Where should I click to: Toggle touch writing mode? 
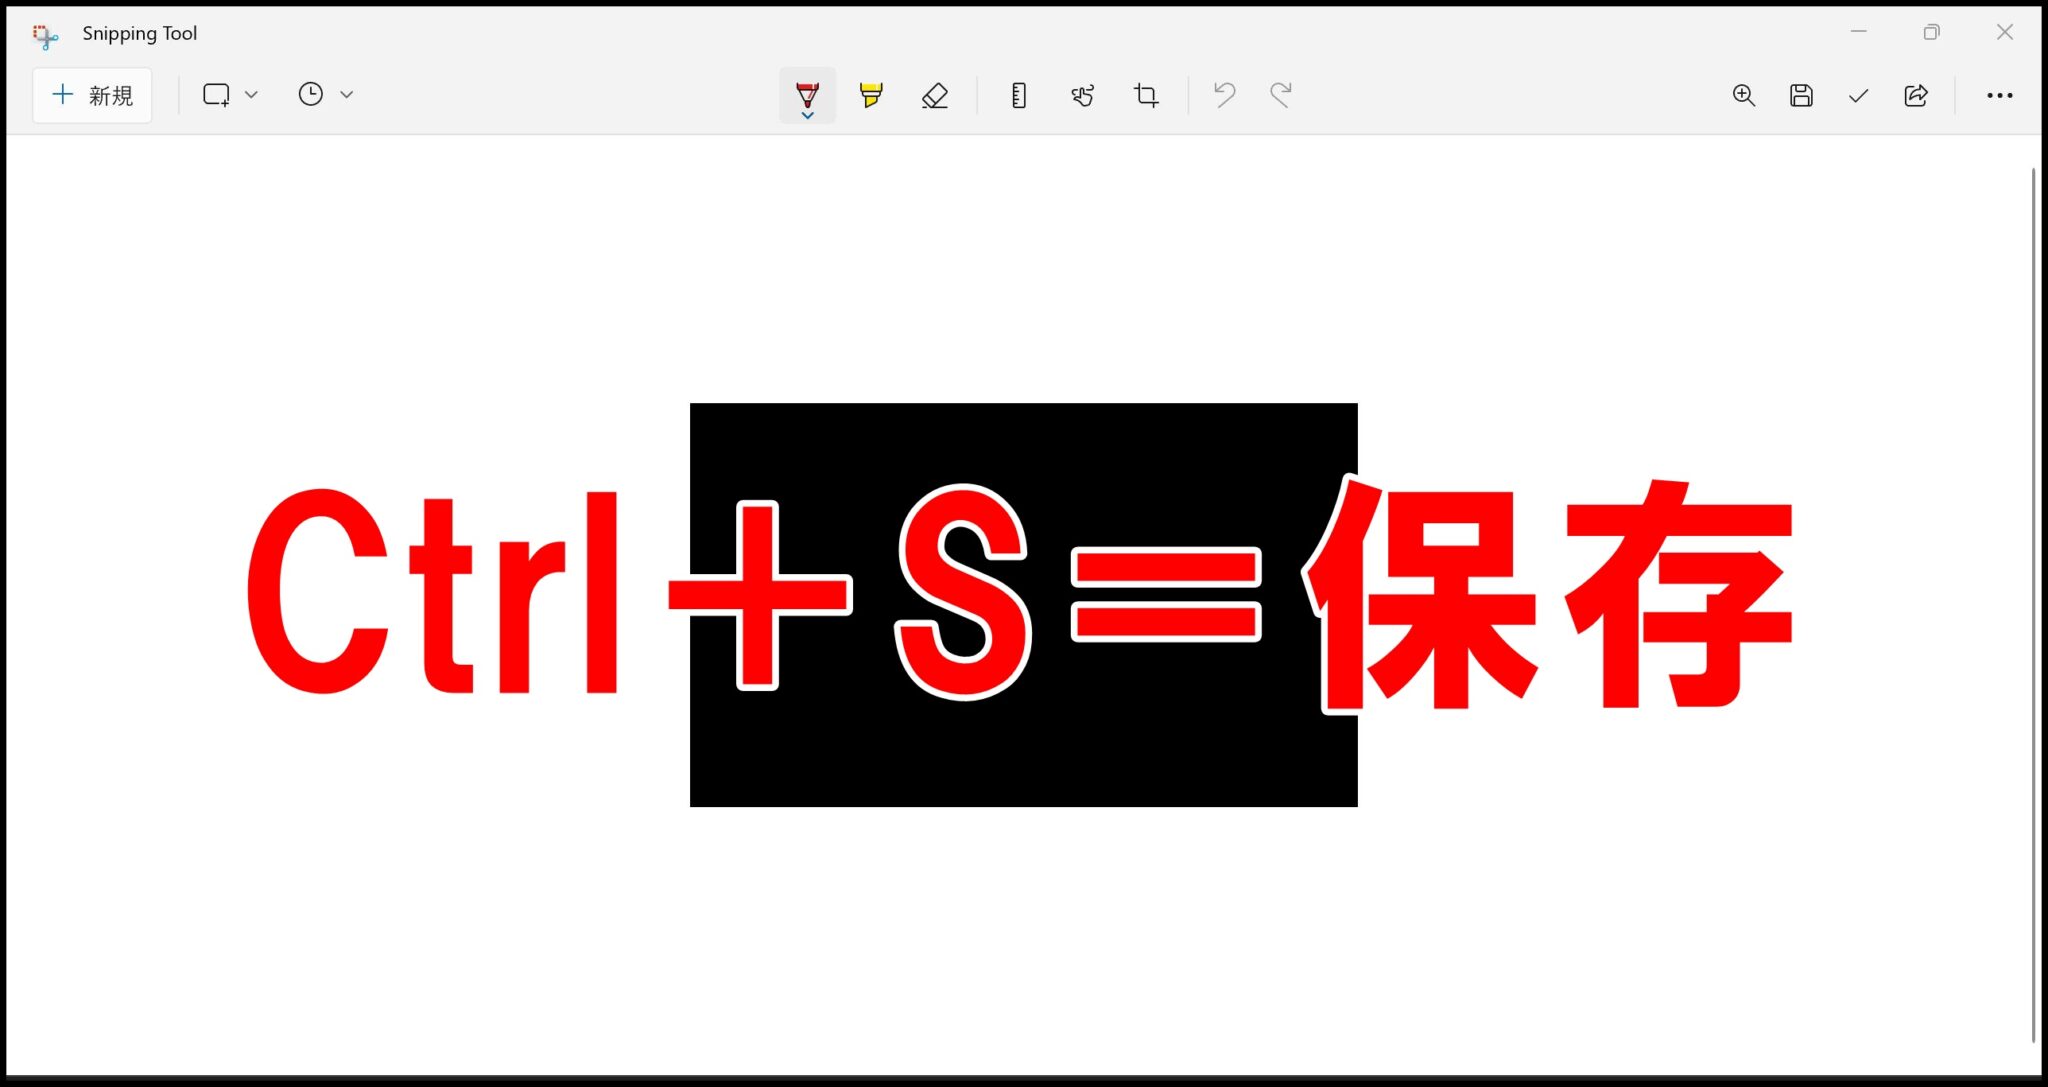pos(1082,95)
